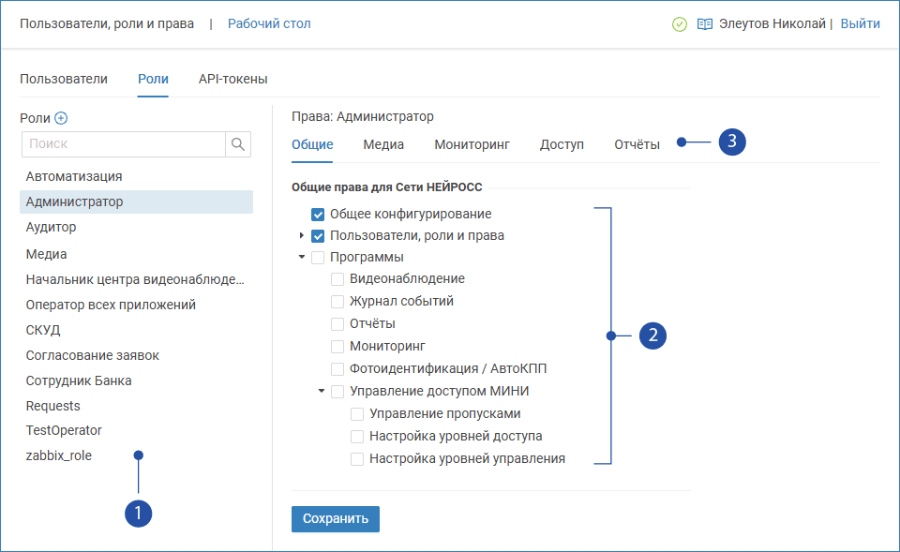
Task: Check the Журнал событий checkbox
Action: click(x=338, y=302)
